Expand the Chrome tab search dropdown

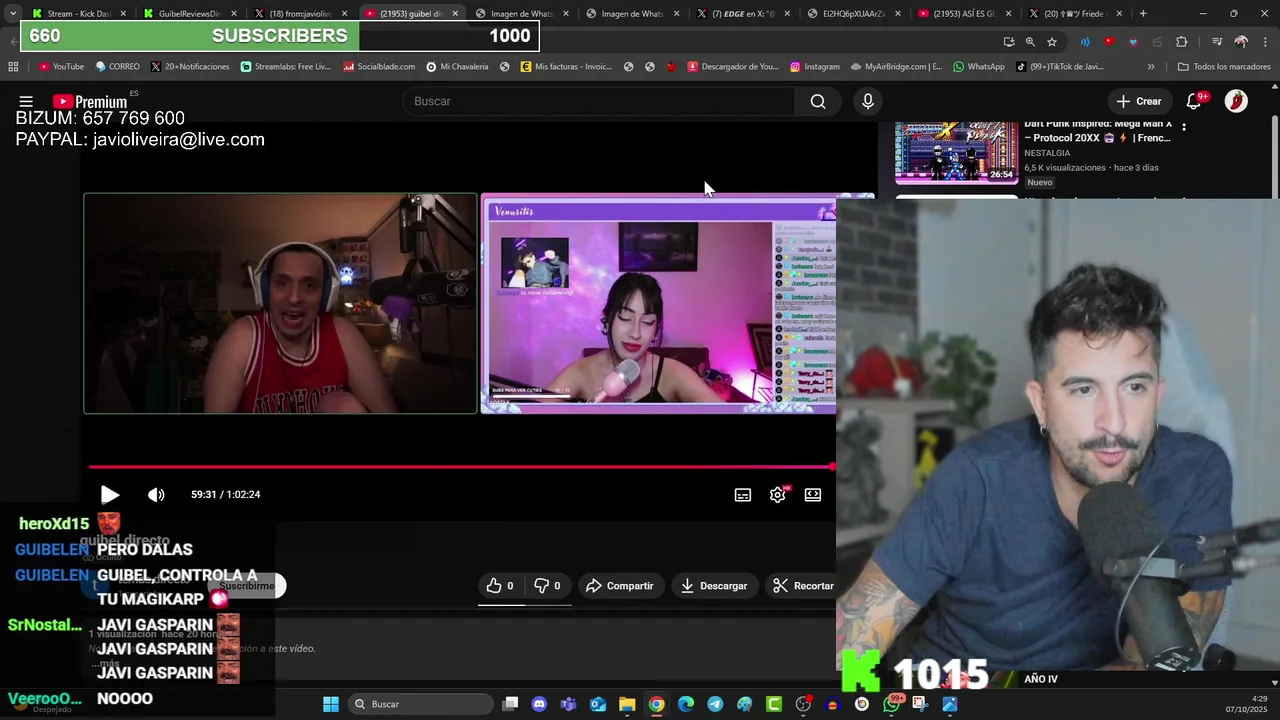point(12,14)
